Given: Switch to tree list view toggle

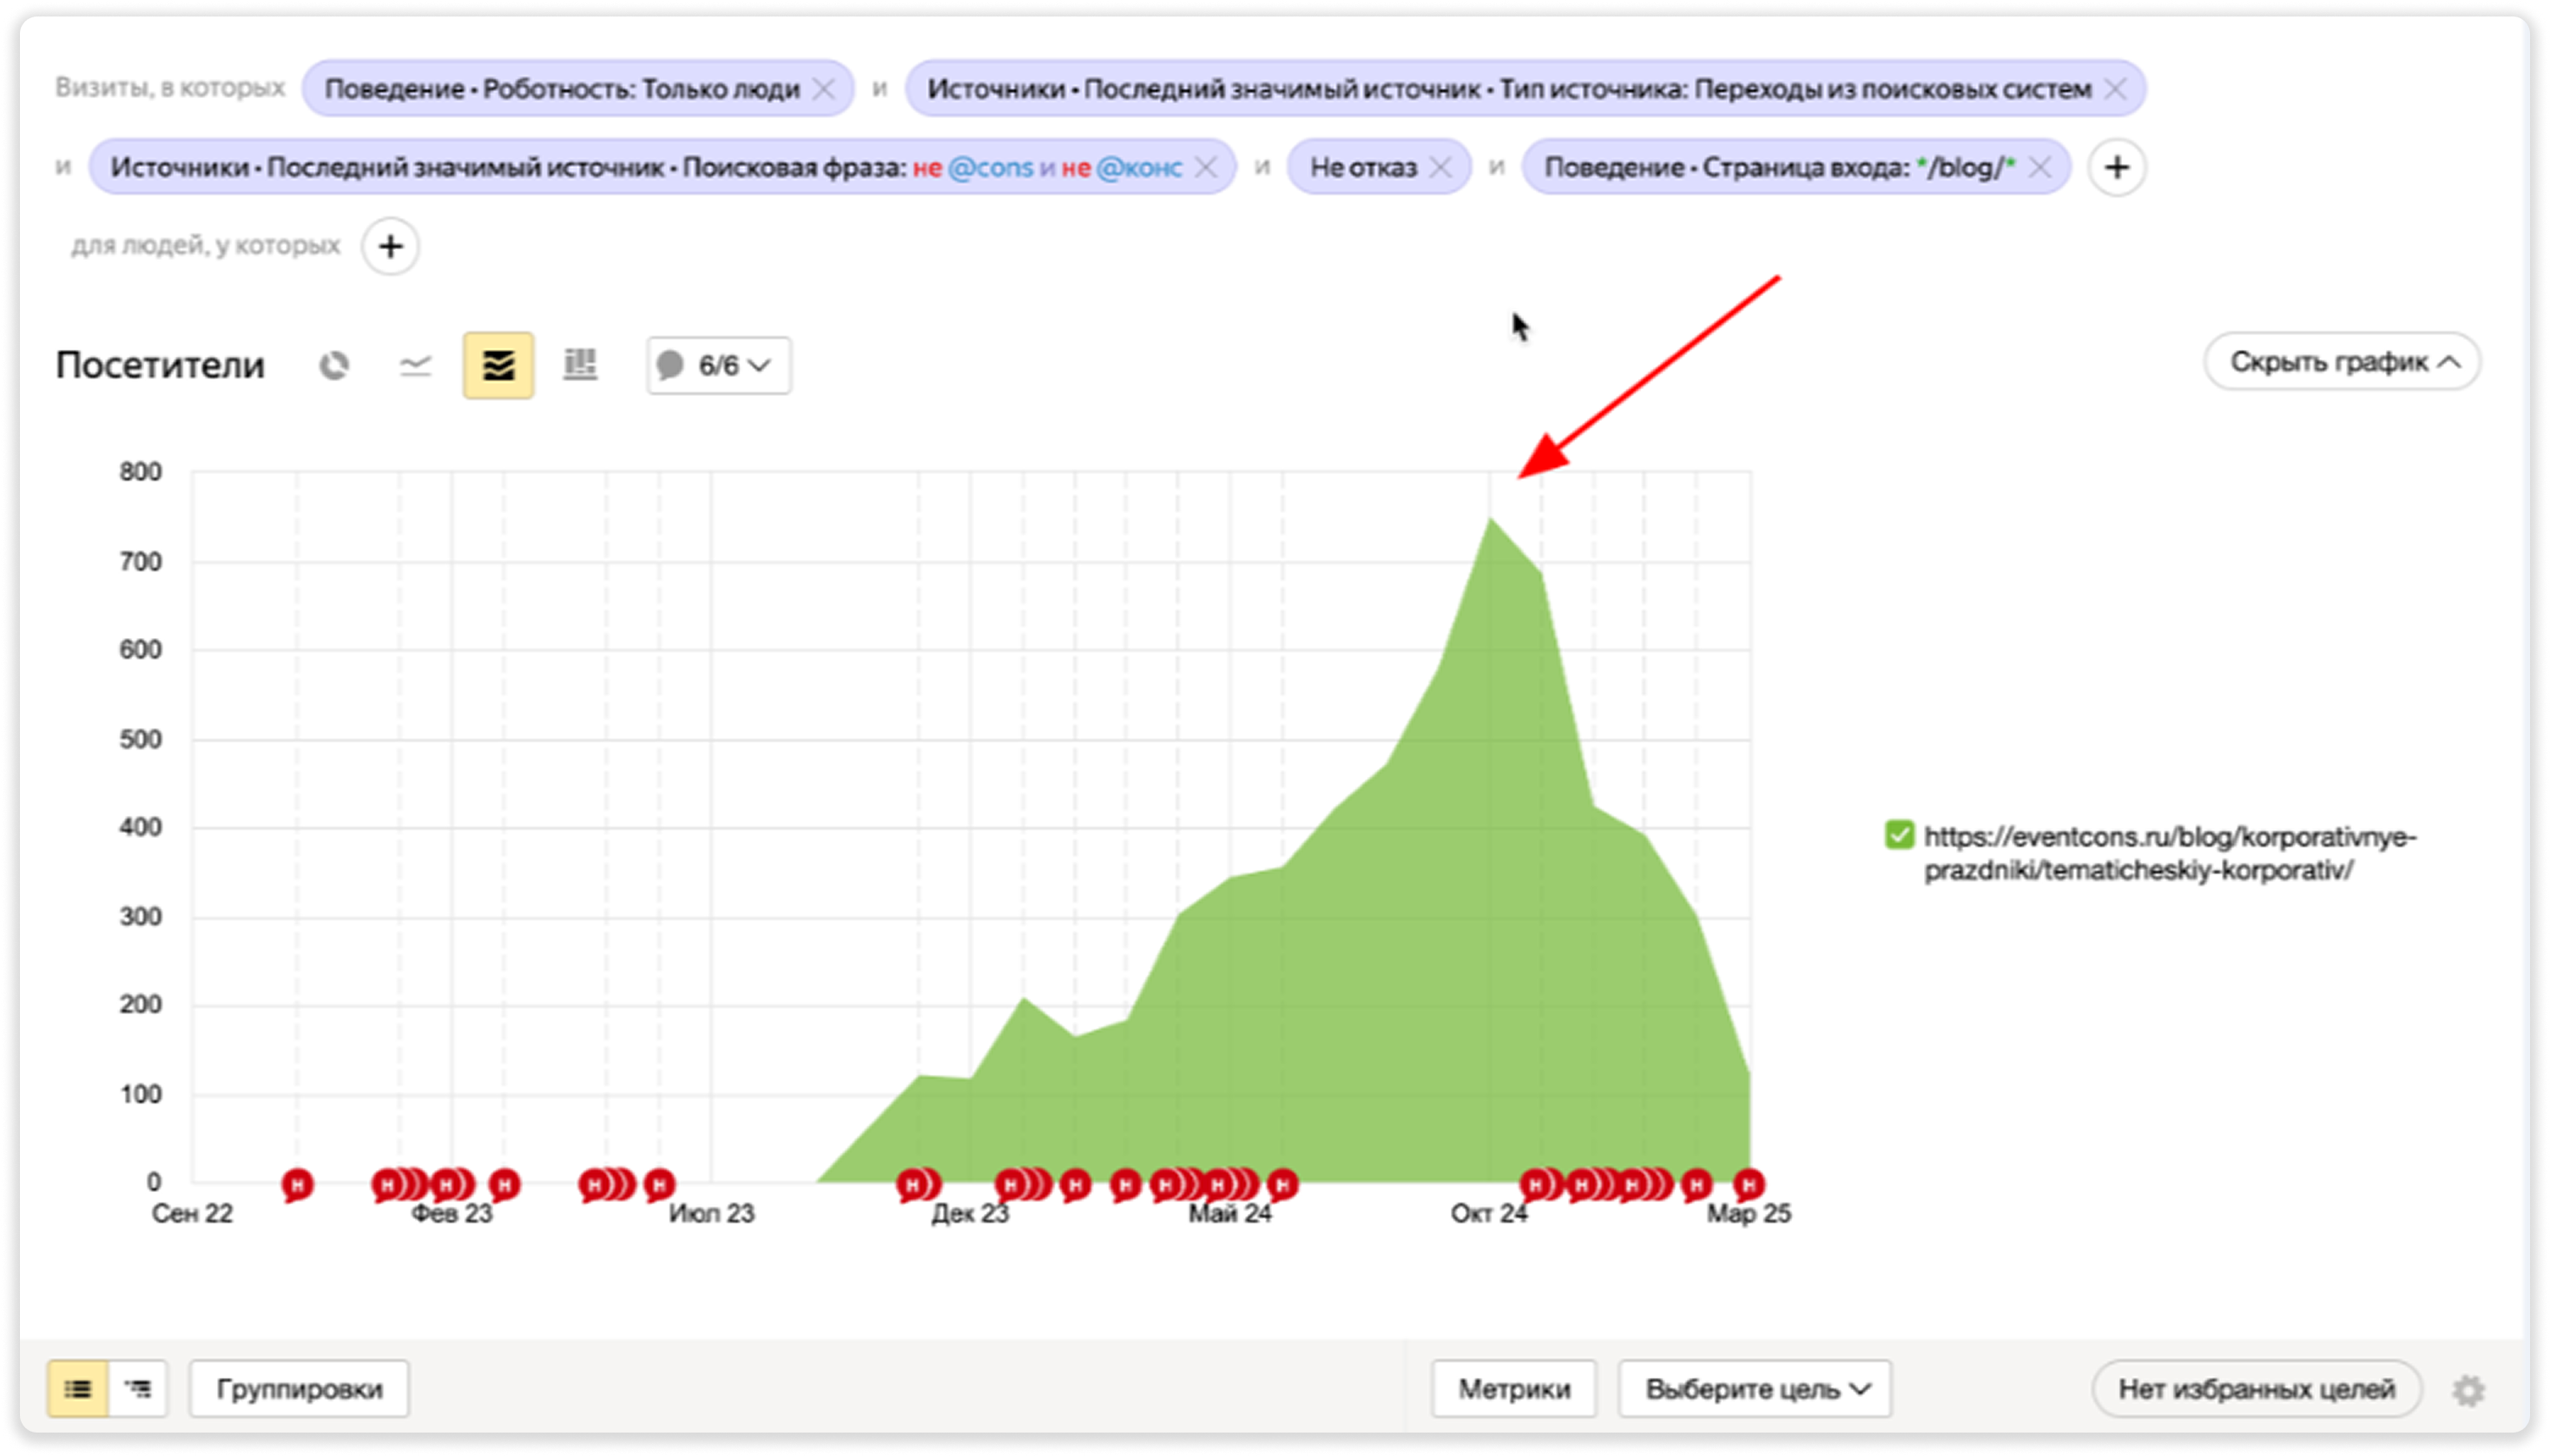Looking at the screenshot, I should coord(138,1389).
